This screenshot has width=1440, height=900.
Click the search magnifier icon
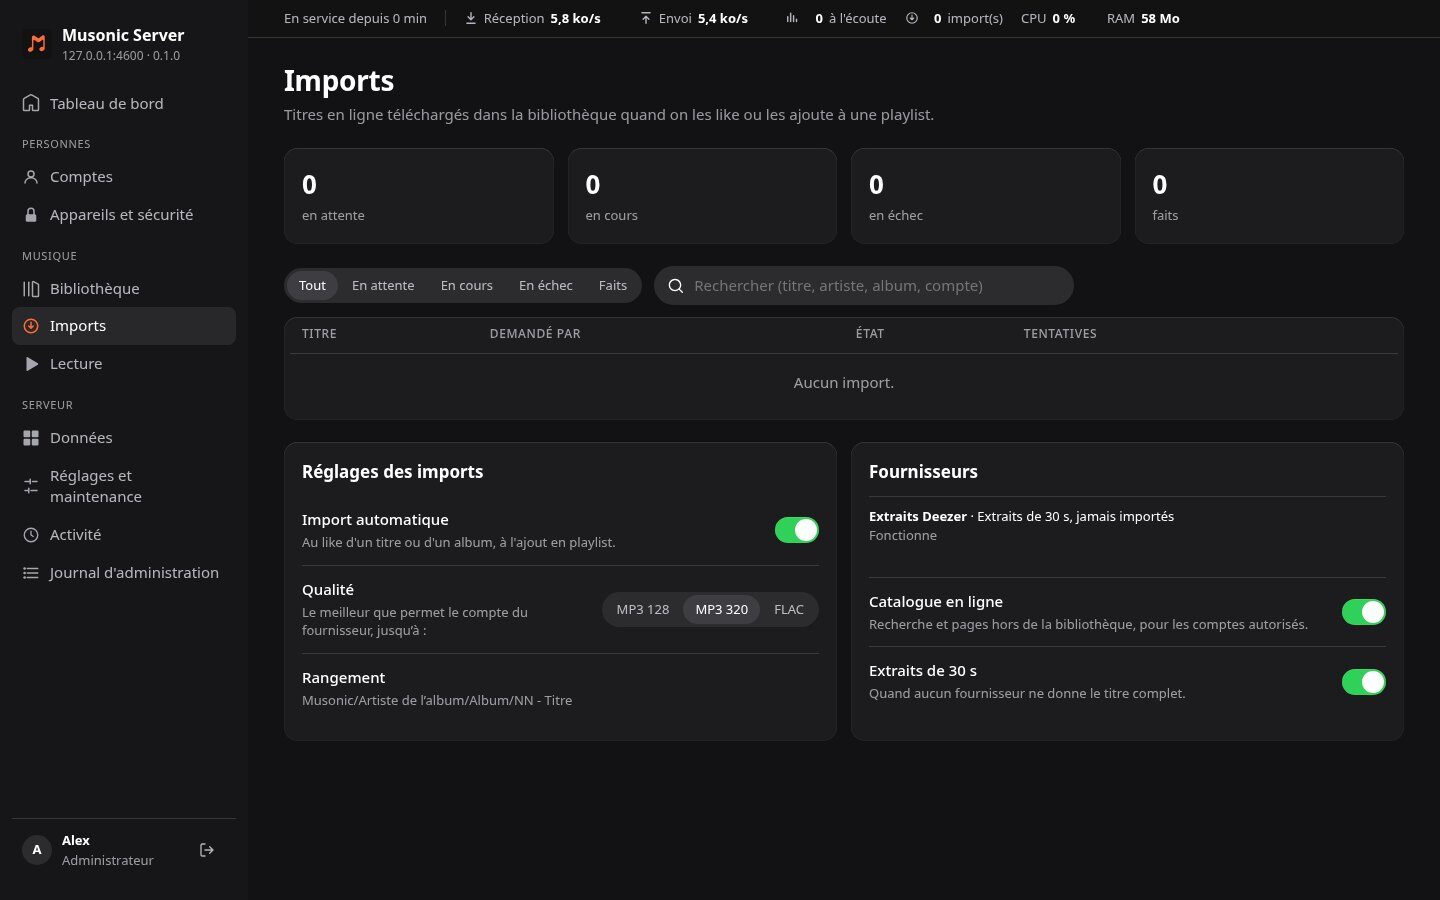676,286
